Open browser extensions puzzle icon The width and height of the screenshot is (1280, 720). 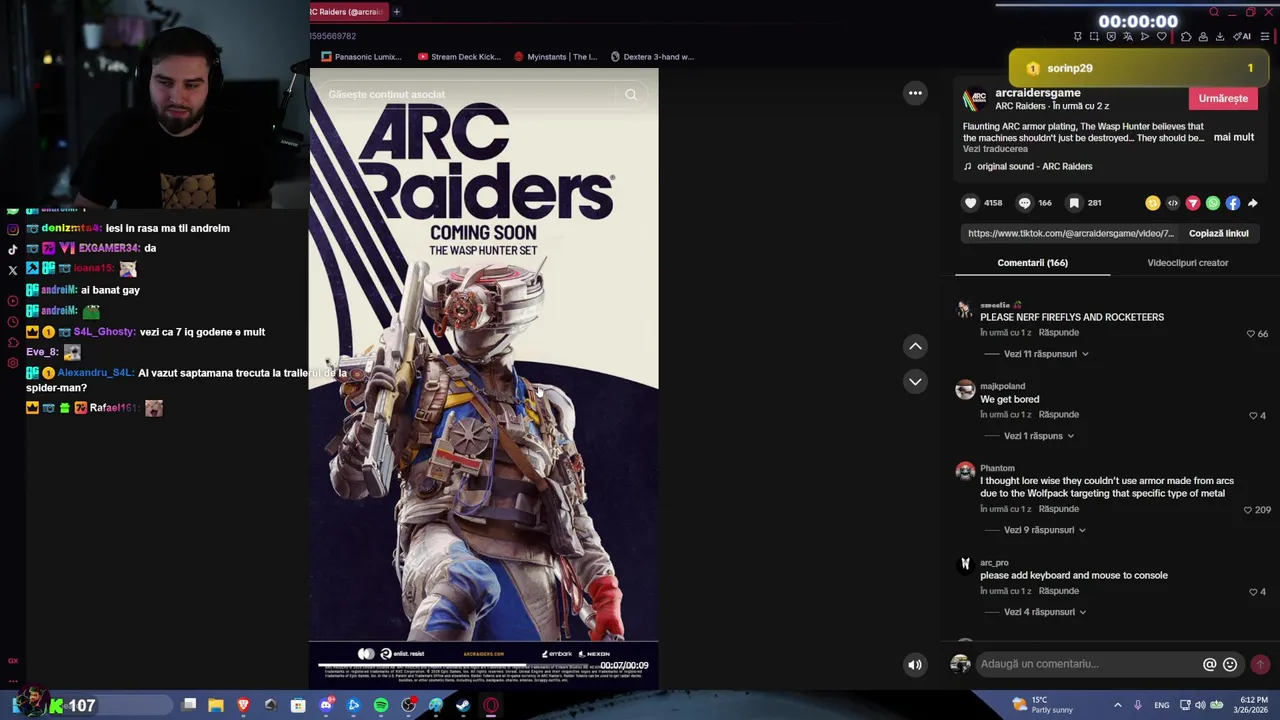point(1186,37)
